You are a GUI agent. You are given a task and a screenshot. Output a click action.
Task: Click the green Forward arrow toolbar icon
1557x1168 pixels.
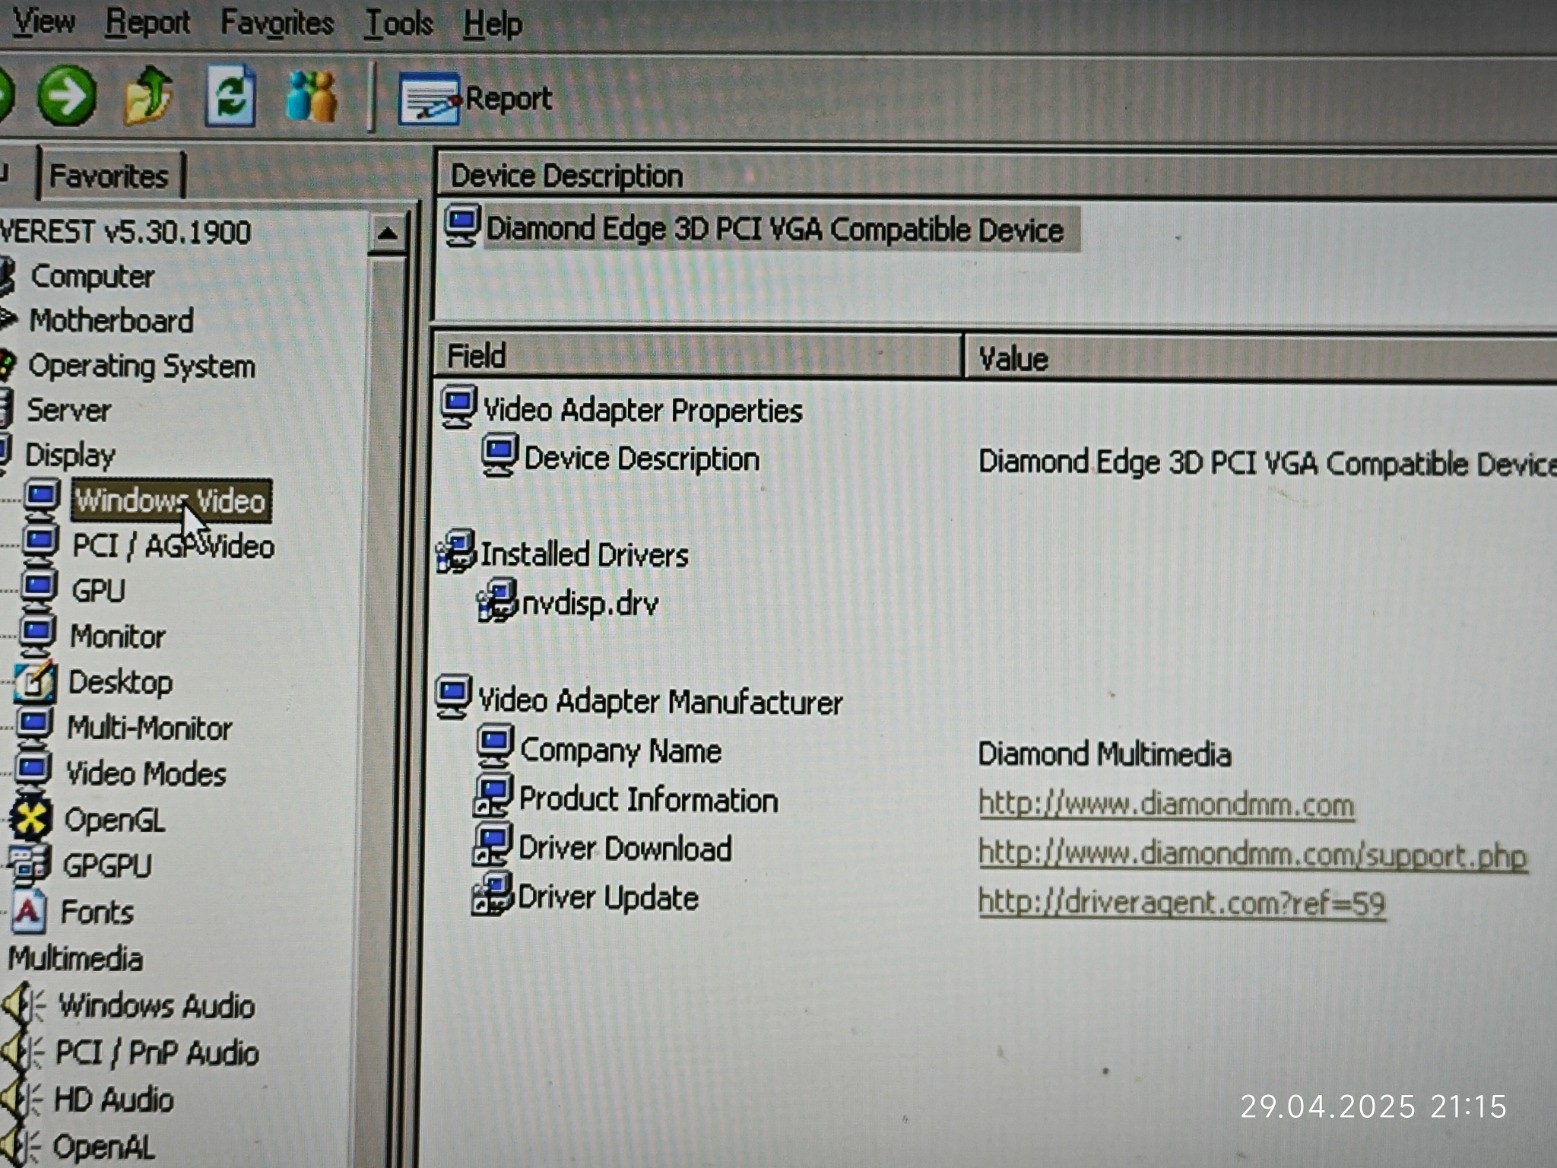67,96
